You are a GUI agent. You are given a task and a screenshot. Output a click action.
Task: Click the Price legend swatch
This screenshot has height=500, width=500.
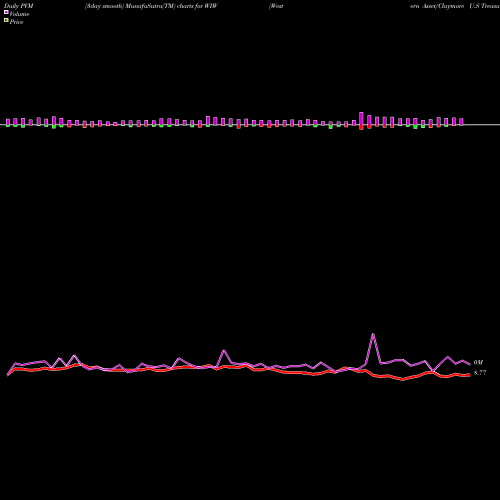click(6, 20)
